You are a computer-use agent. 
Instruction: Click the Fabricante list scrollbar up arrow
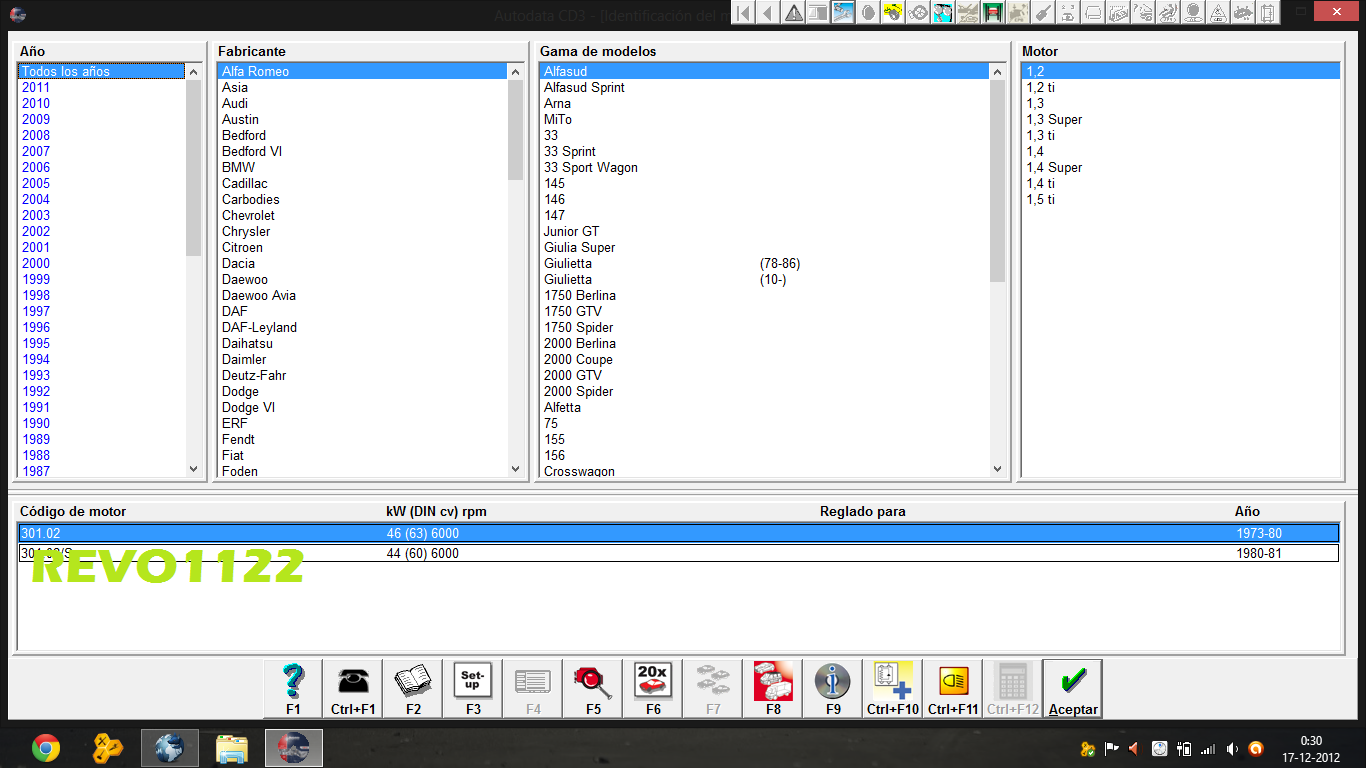click(x=516, y=71)
